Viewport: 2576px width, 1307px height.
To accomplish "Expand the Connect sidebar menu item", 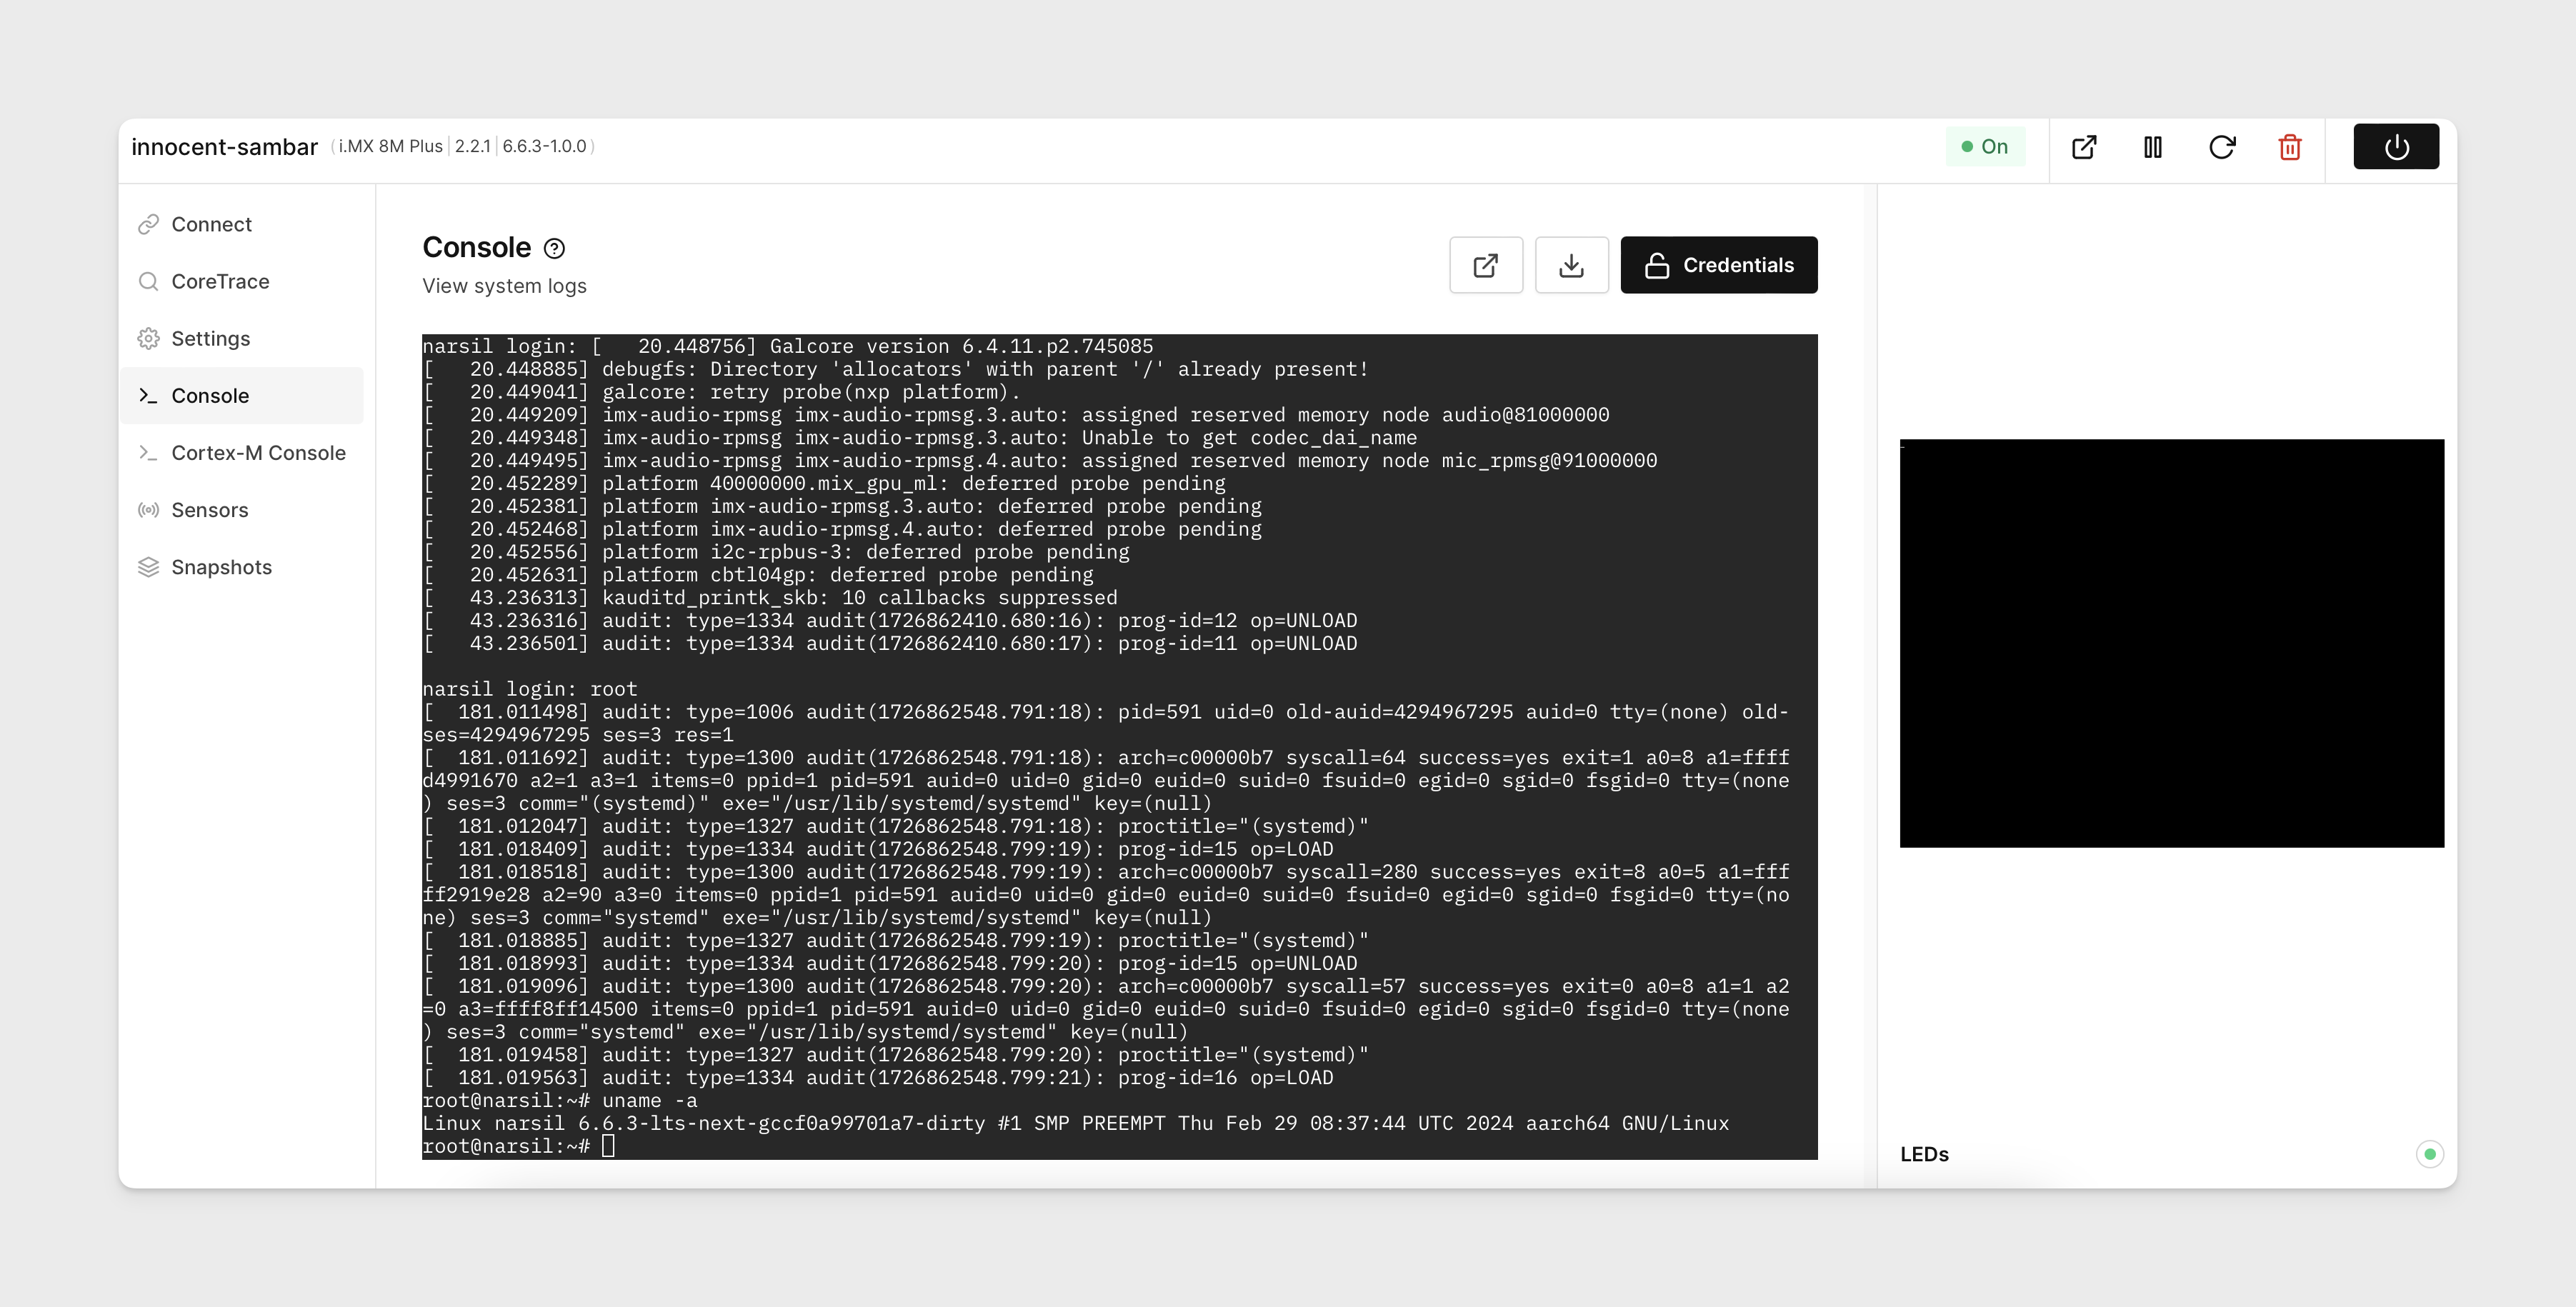I will [211, 224].
